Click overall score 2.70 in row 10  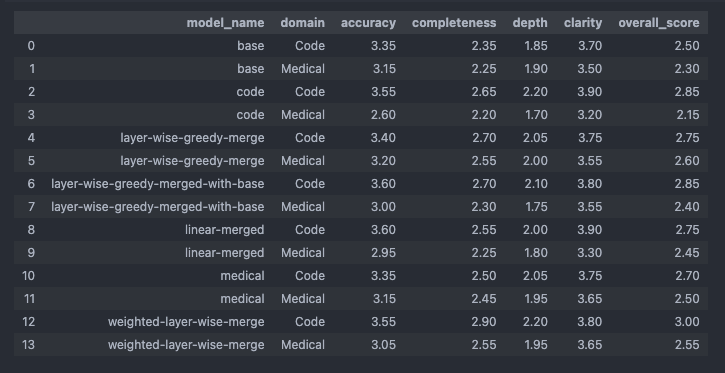click(687, 275)
